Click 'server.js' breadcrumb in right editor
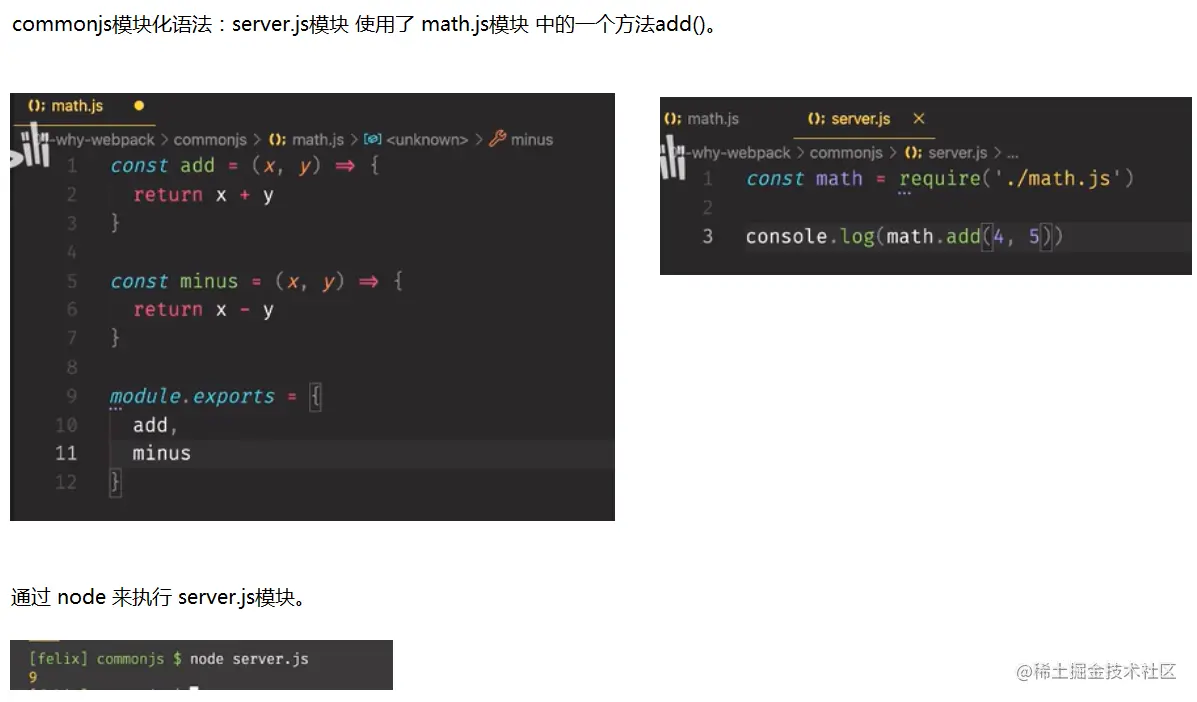The image size is (1197, 702). (x=946, y=153)
